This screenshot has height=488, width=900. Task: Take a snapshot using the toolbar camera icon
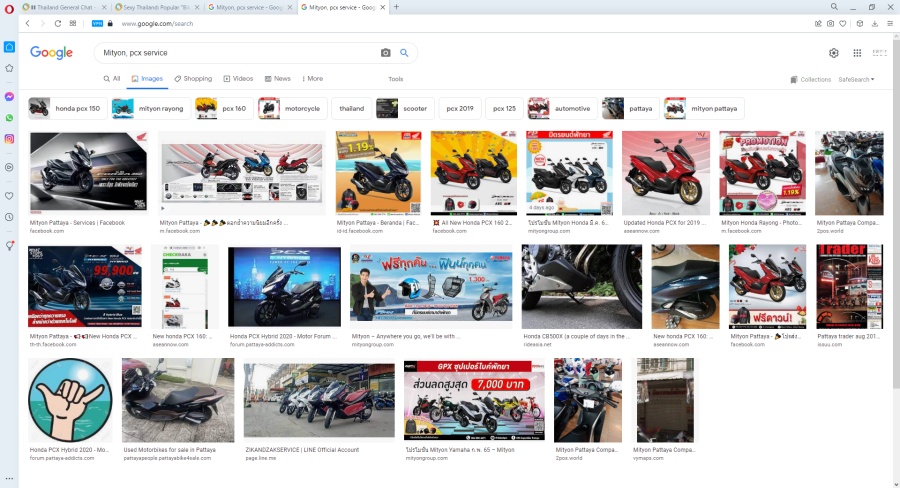coord(830,23)
